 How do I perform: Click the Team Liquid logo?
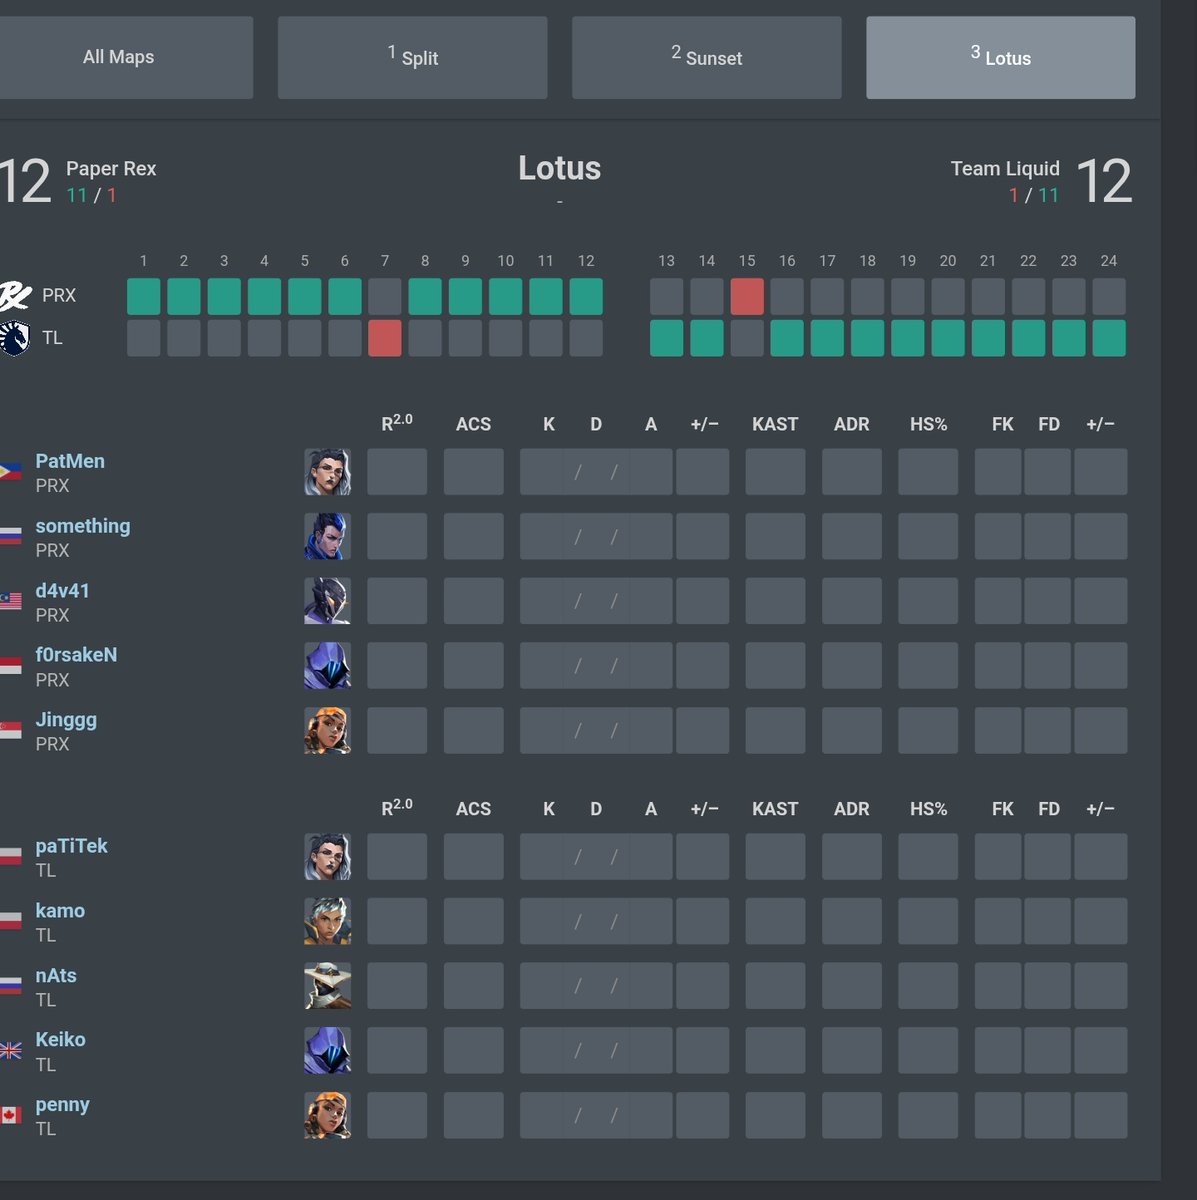click(x=15, y=338)
